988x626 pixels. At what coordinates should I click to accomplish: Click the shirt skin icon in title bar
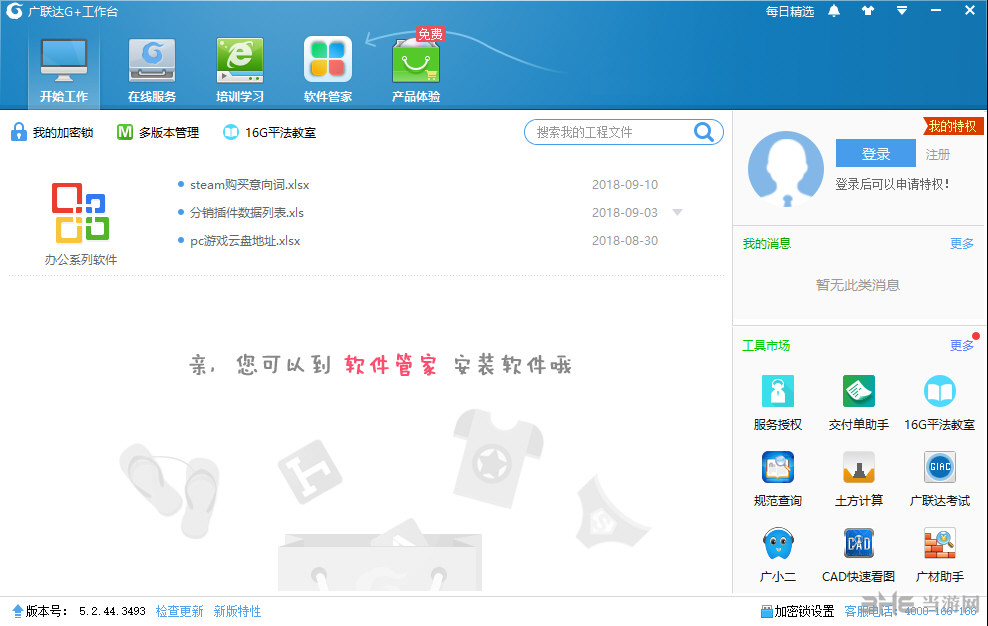[x=868, y=10]
